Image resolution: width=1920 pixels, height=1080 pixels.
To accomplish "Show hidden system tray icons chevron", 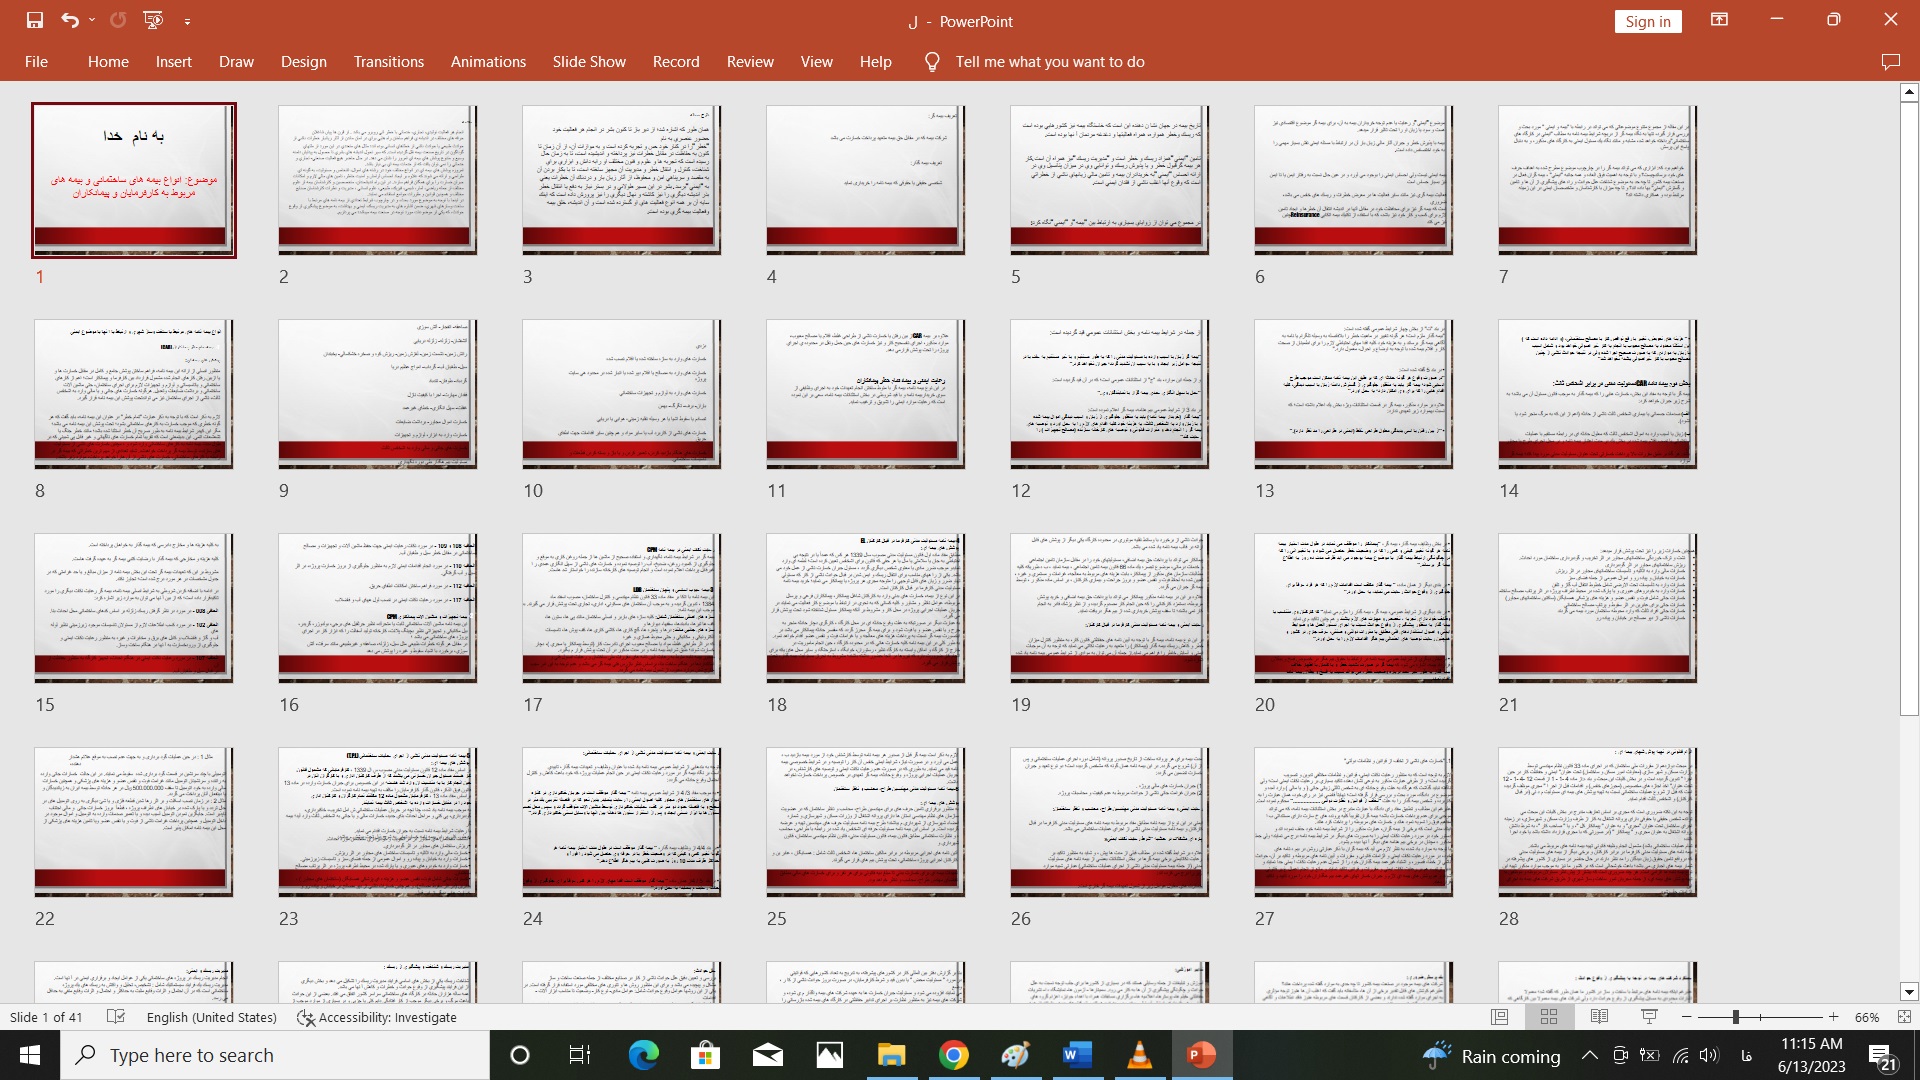I will [x=1589, y=1056].
